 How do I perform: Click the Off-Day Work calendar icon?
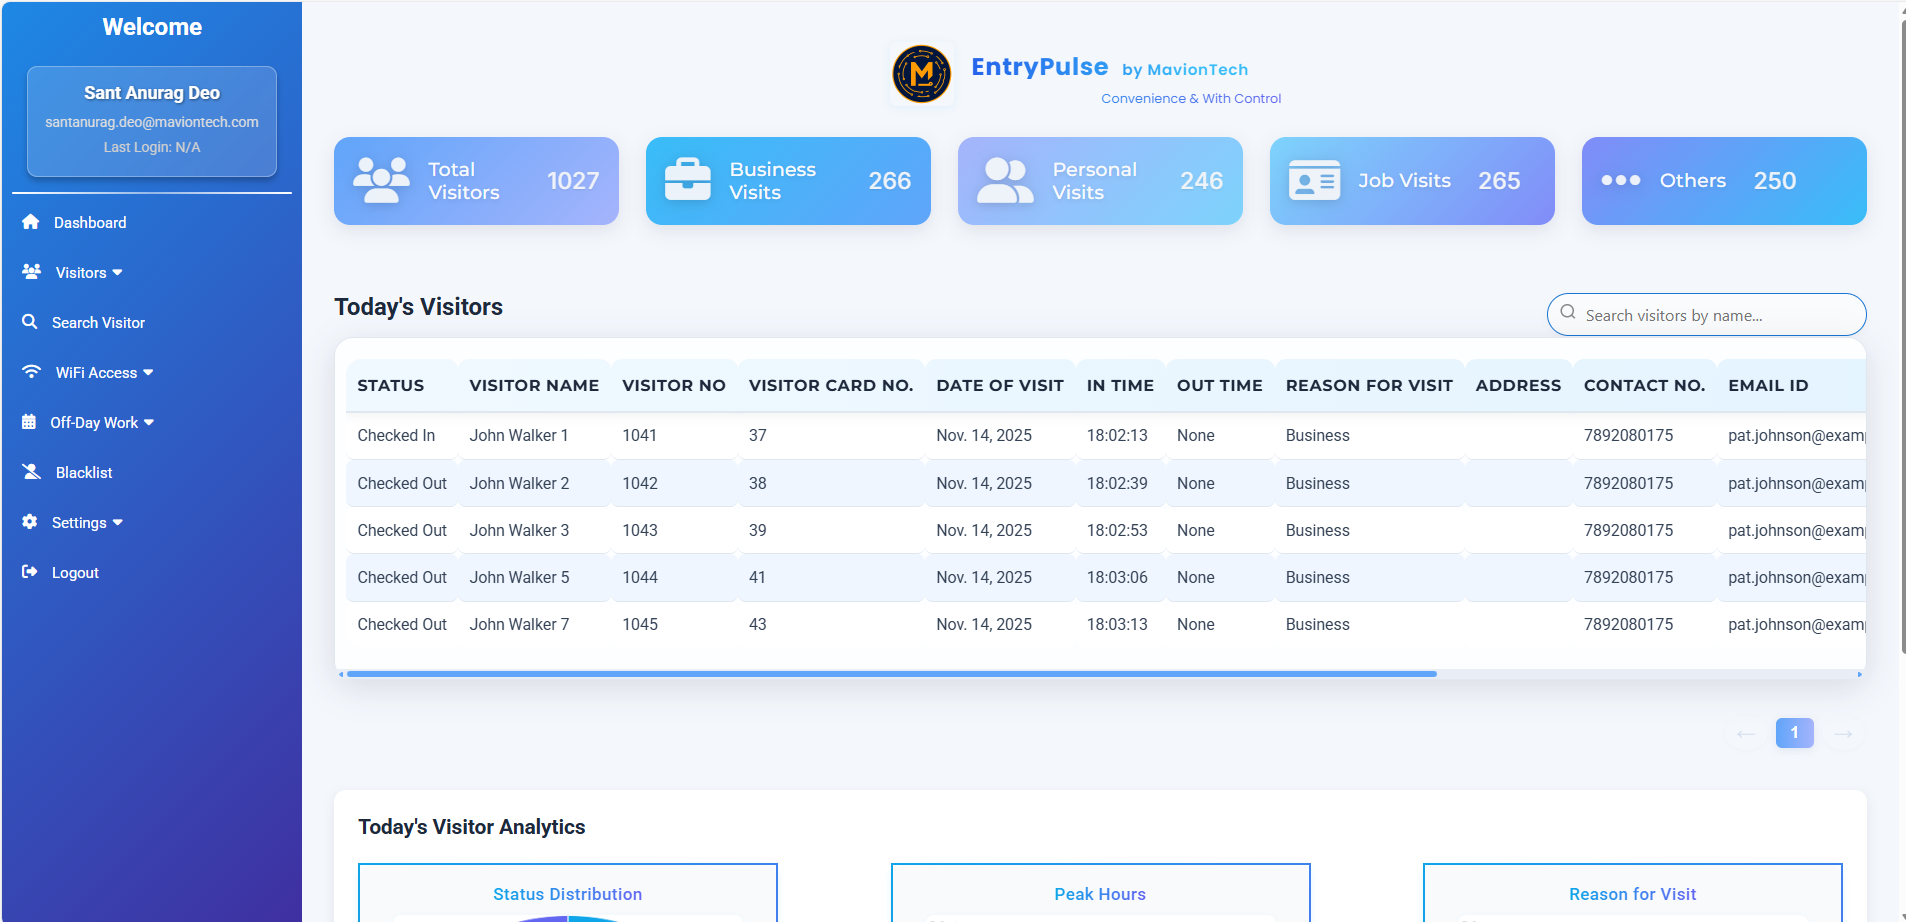pyautogui.click(x=31, y=422)
